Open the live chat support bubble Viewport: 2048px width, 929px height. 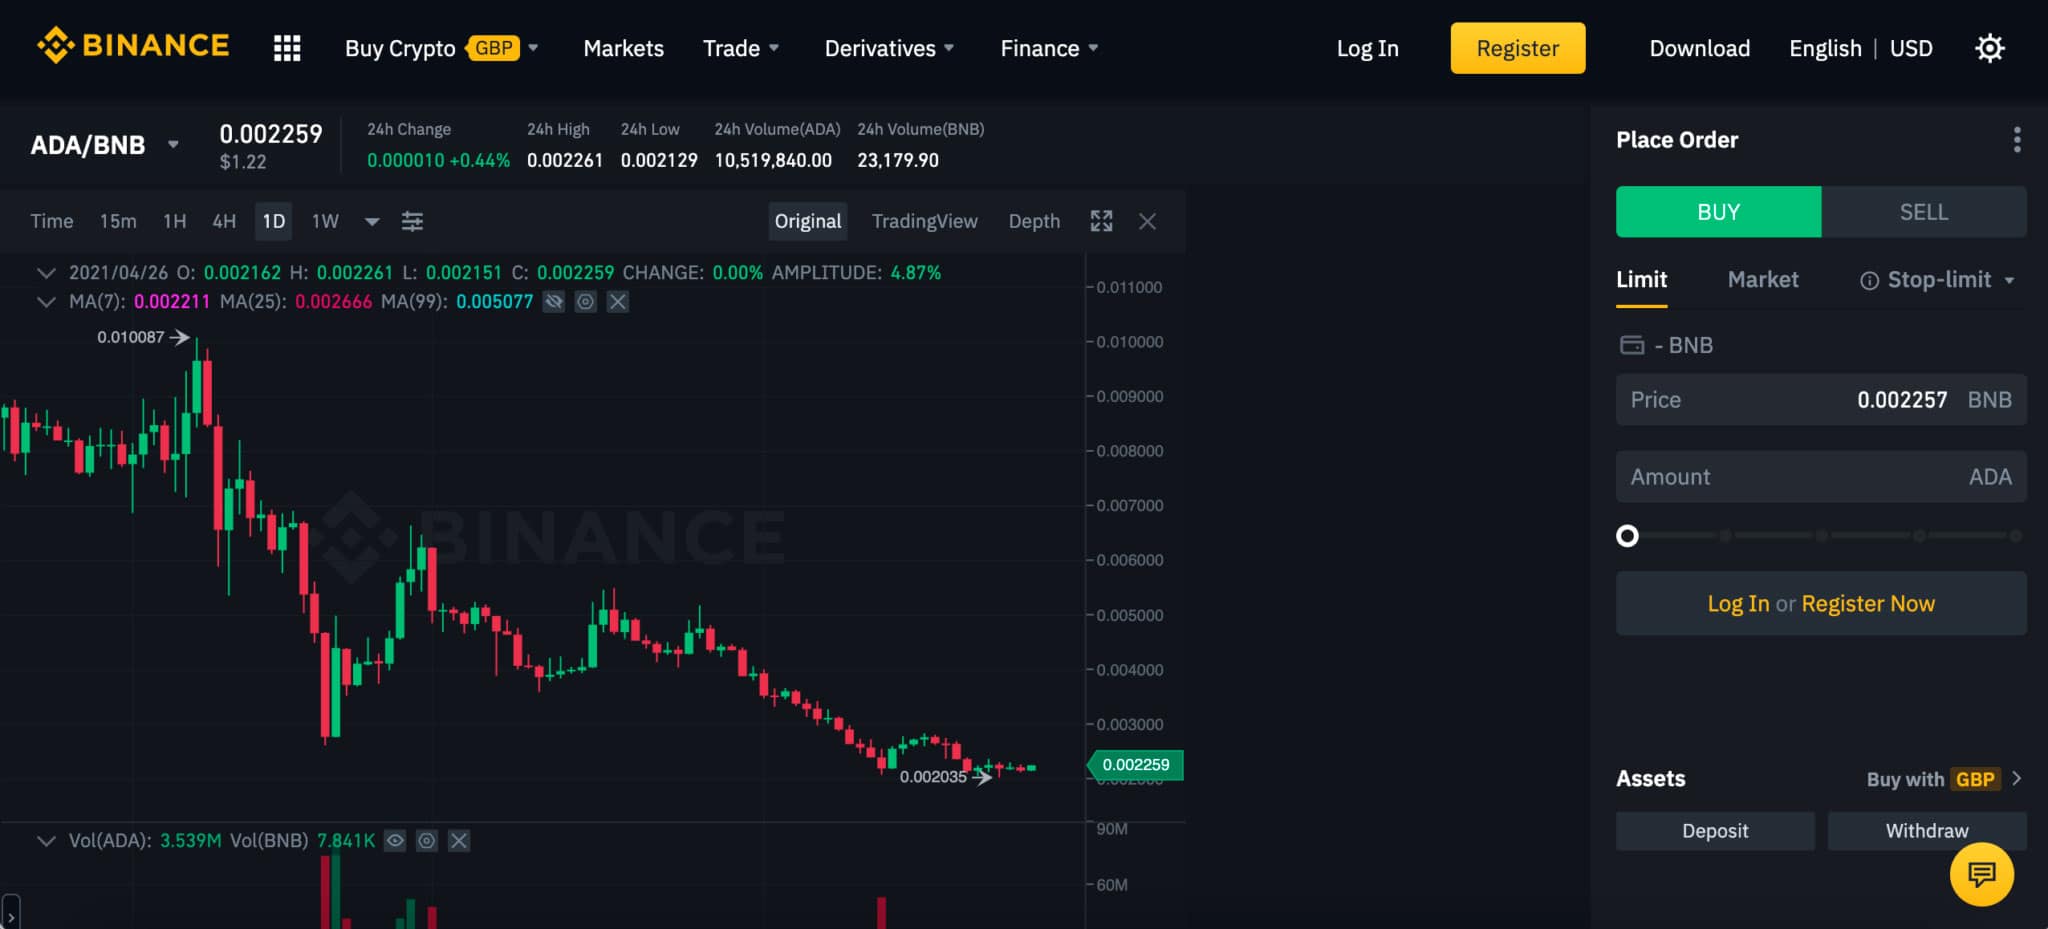point(1981,874)
